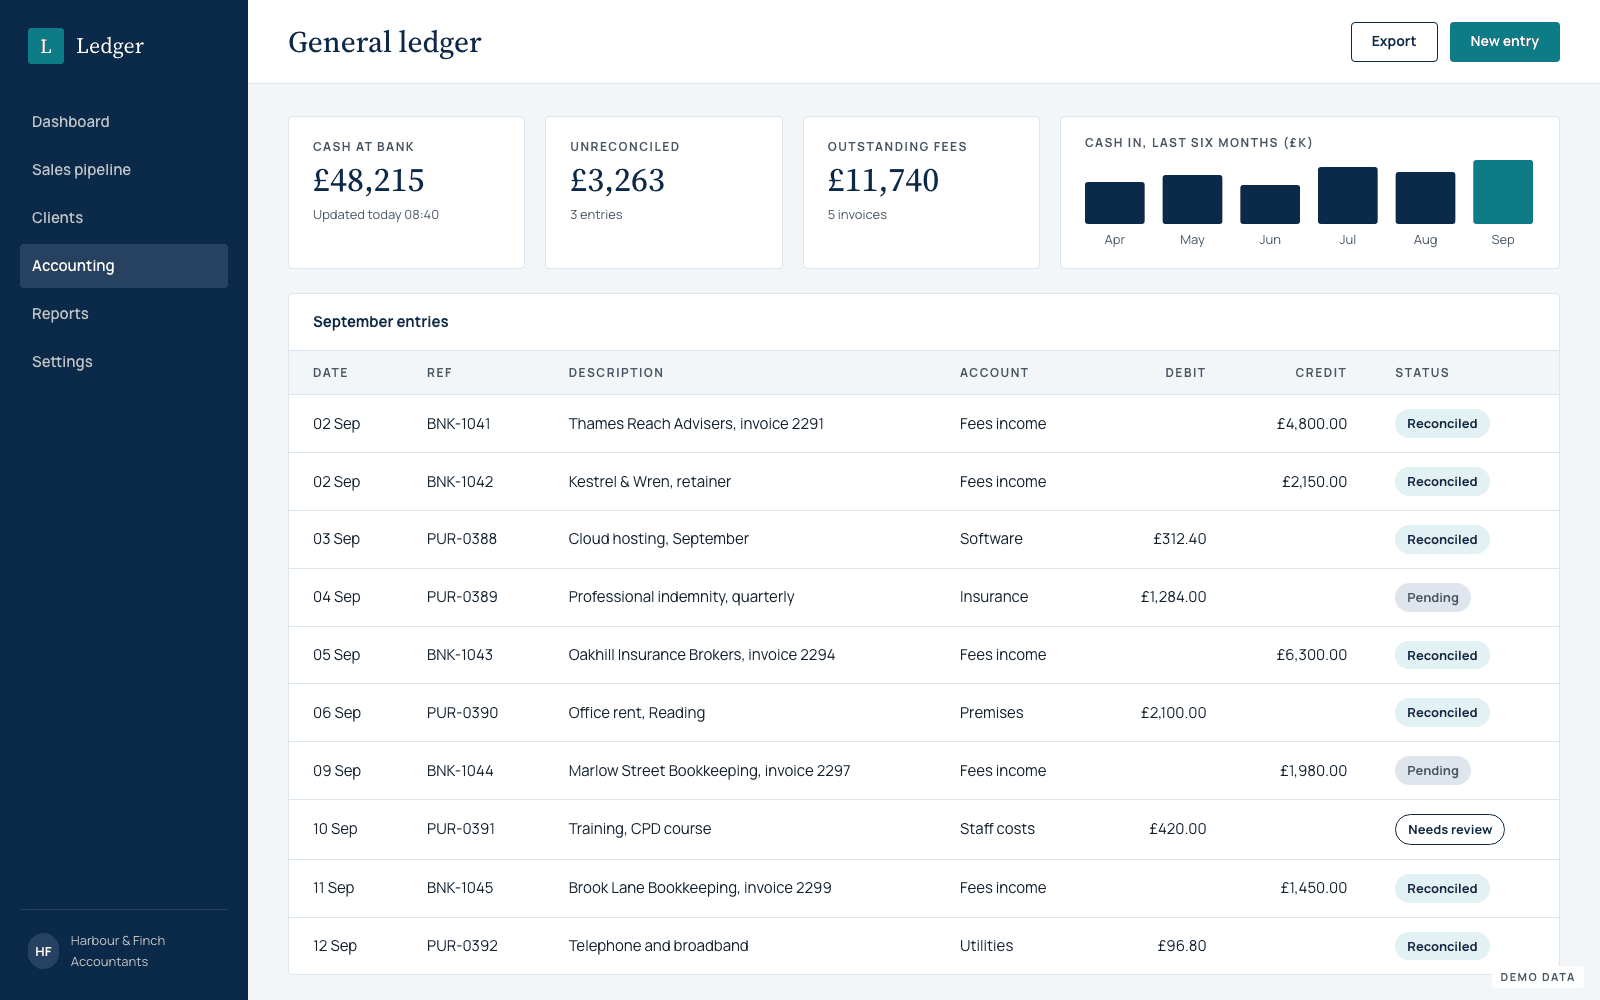1600x1000 pixels.
Task: Click the £2,100.00 debit amount
Action: coord(1173,713)
